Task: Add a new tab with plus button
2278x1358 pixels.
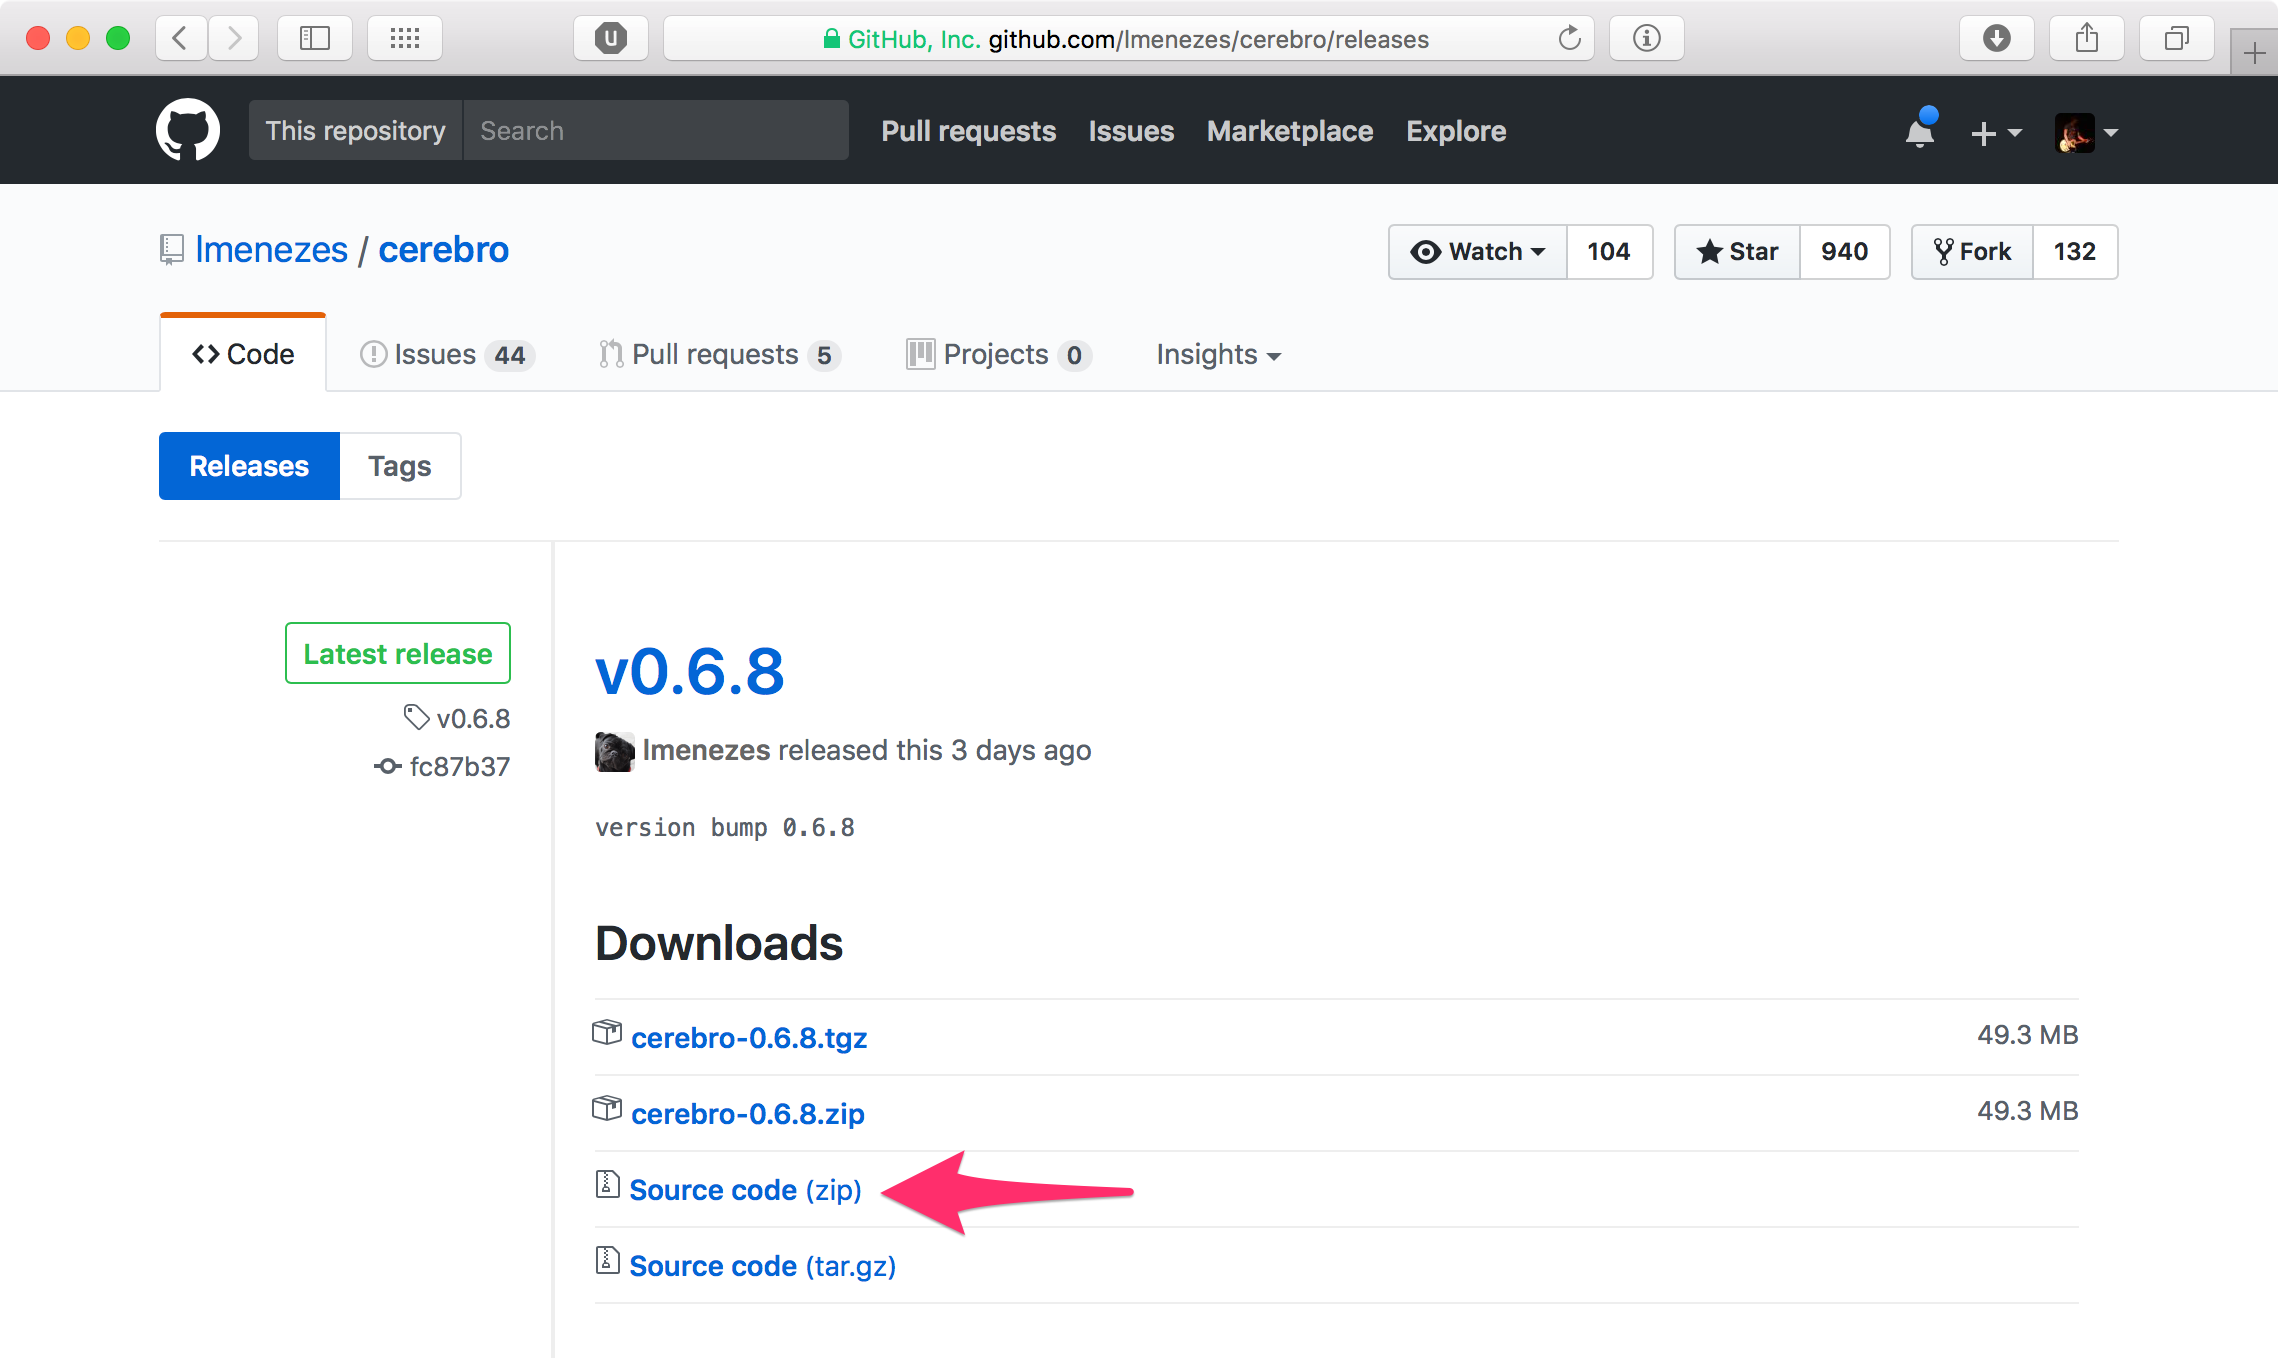Action: pos(2254,52)
